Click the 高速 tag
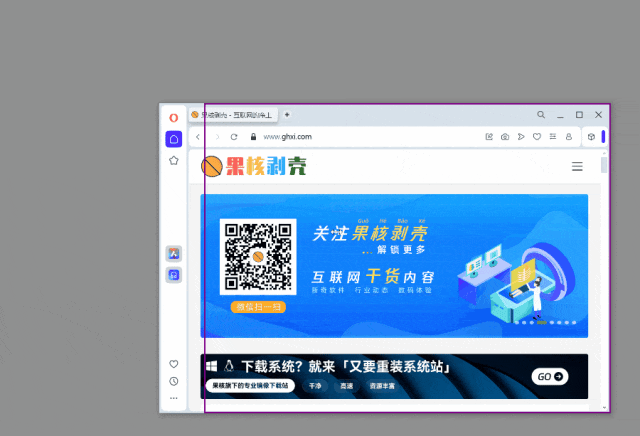Image resolution: width=640 pixels, height=436 pixels. pyautogui.click(x=347, y=386)
